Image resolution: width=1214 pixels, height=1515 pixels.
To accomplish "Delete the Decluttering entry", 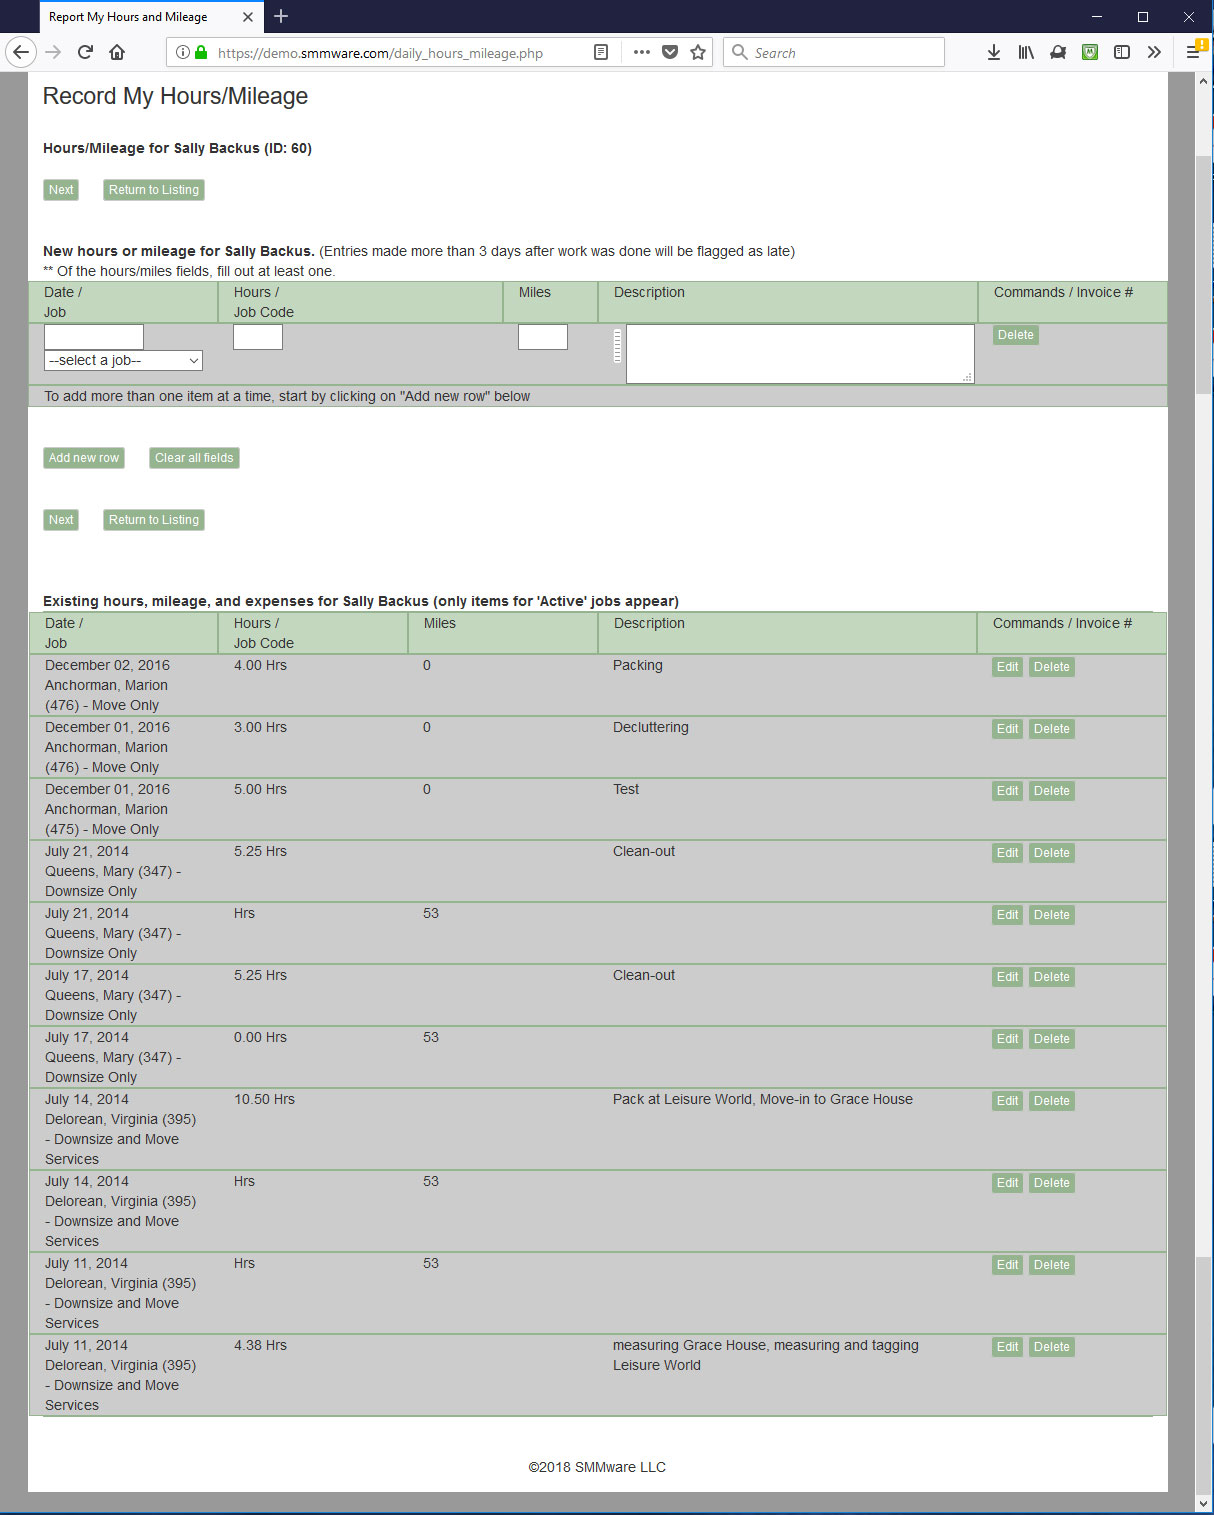I will [1051, 729].
